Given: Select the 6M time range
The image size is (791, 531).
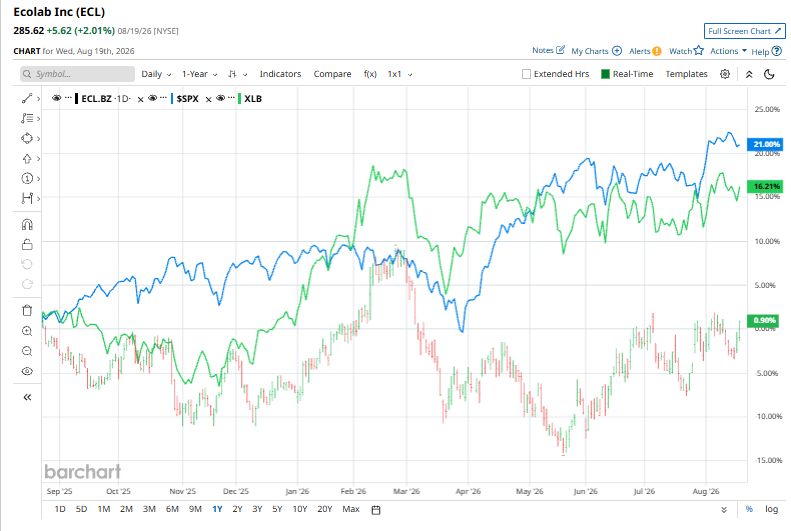Looking at the screenshot, I should point(172,509).
